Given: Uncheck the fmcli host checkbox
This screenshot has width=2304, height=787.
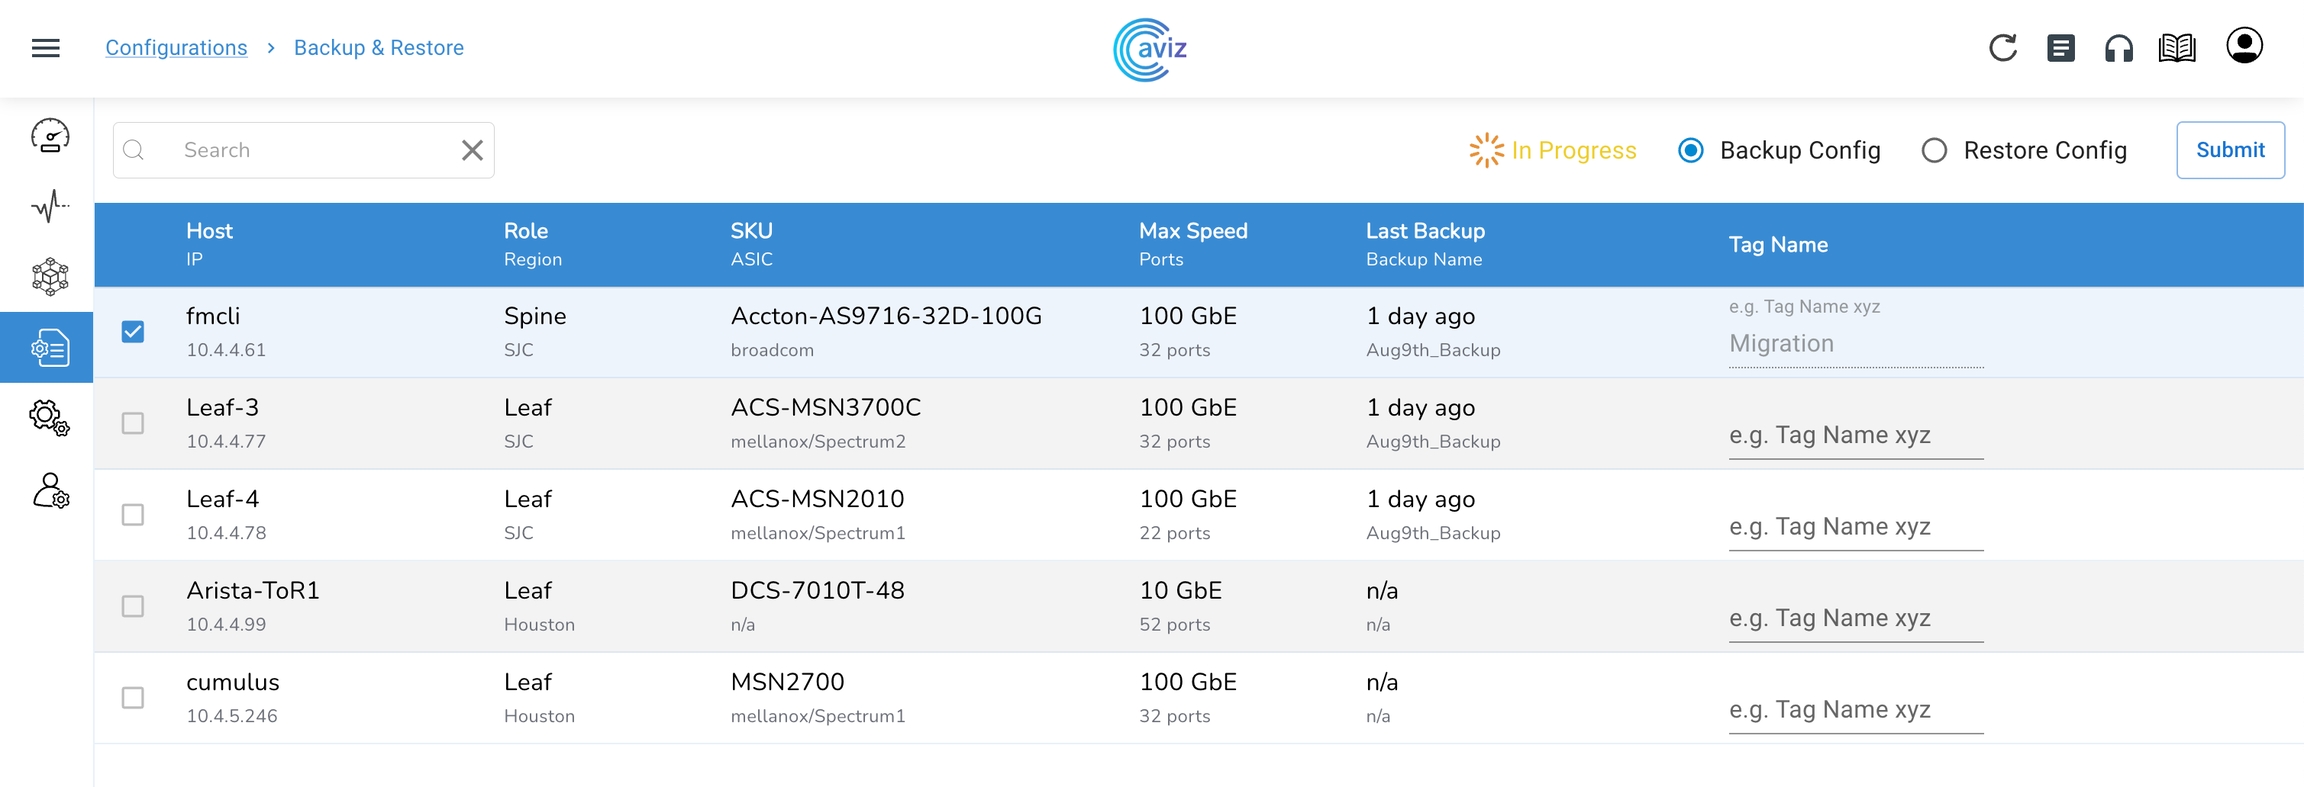Looking at the screenshot, I should (x=133, y=332).
